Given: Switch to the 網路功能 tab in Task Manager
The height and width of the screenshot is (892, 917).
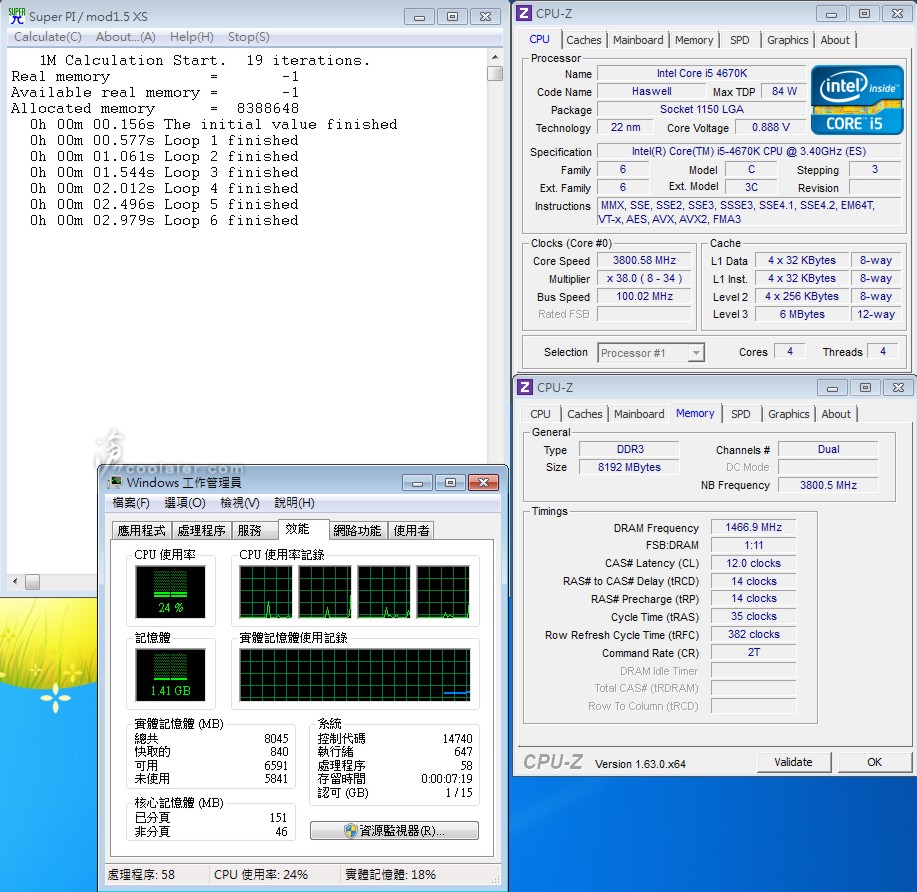Looking at the screenshot, I should [357, 531].
